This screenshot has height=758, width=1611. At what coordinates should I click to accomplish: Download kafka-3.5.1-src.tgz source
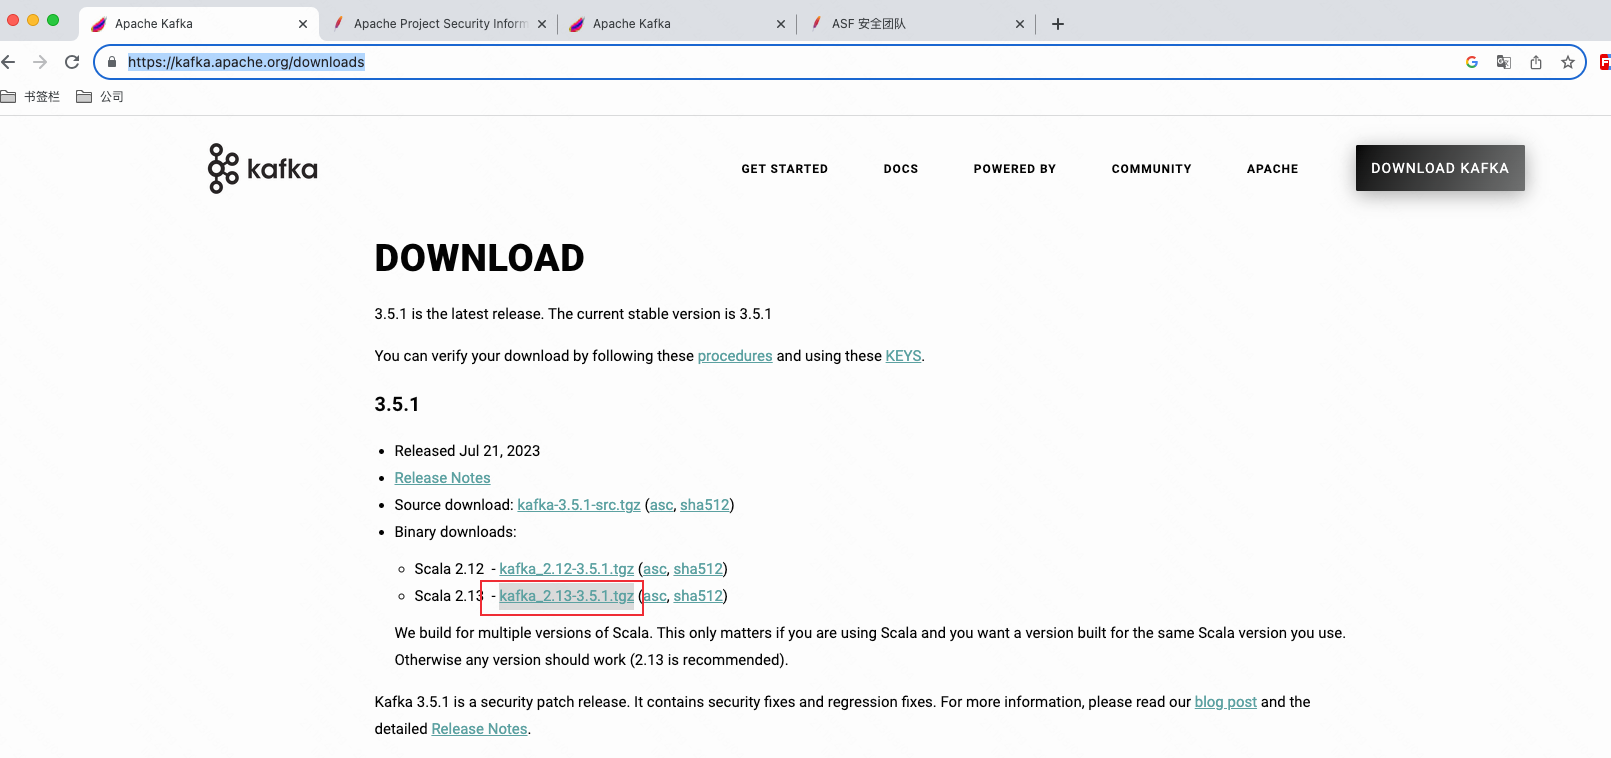(x=579, y=505)
